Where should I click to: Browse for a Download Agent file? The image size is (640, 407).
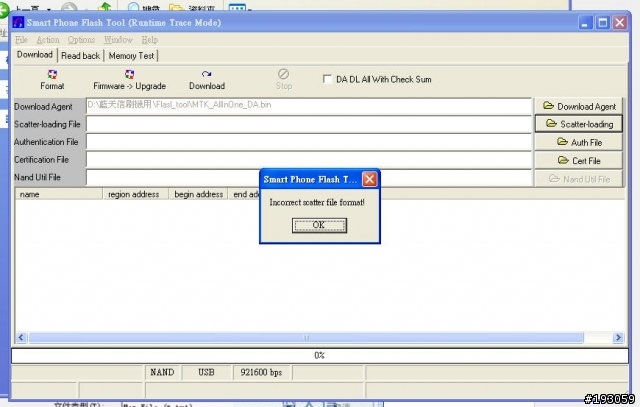tap(578, 106)
